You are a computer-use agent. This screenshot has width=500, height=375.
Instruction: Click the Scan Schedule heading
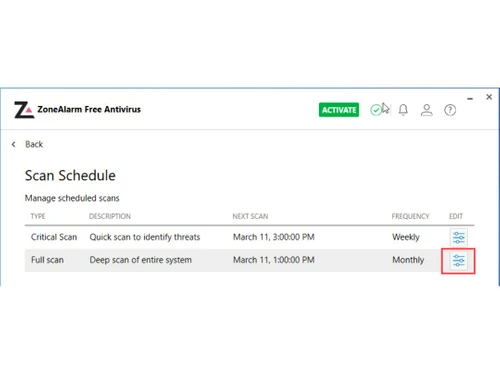70,175
